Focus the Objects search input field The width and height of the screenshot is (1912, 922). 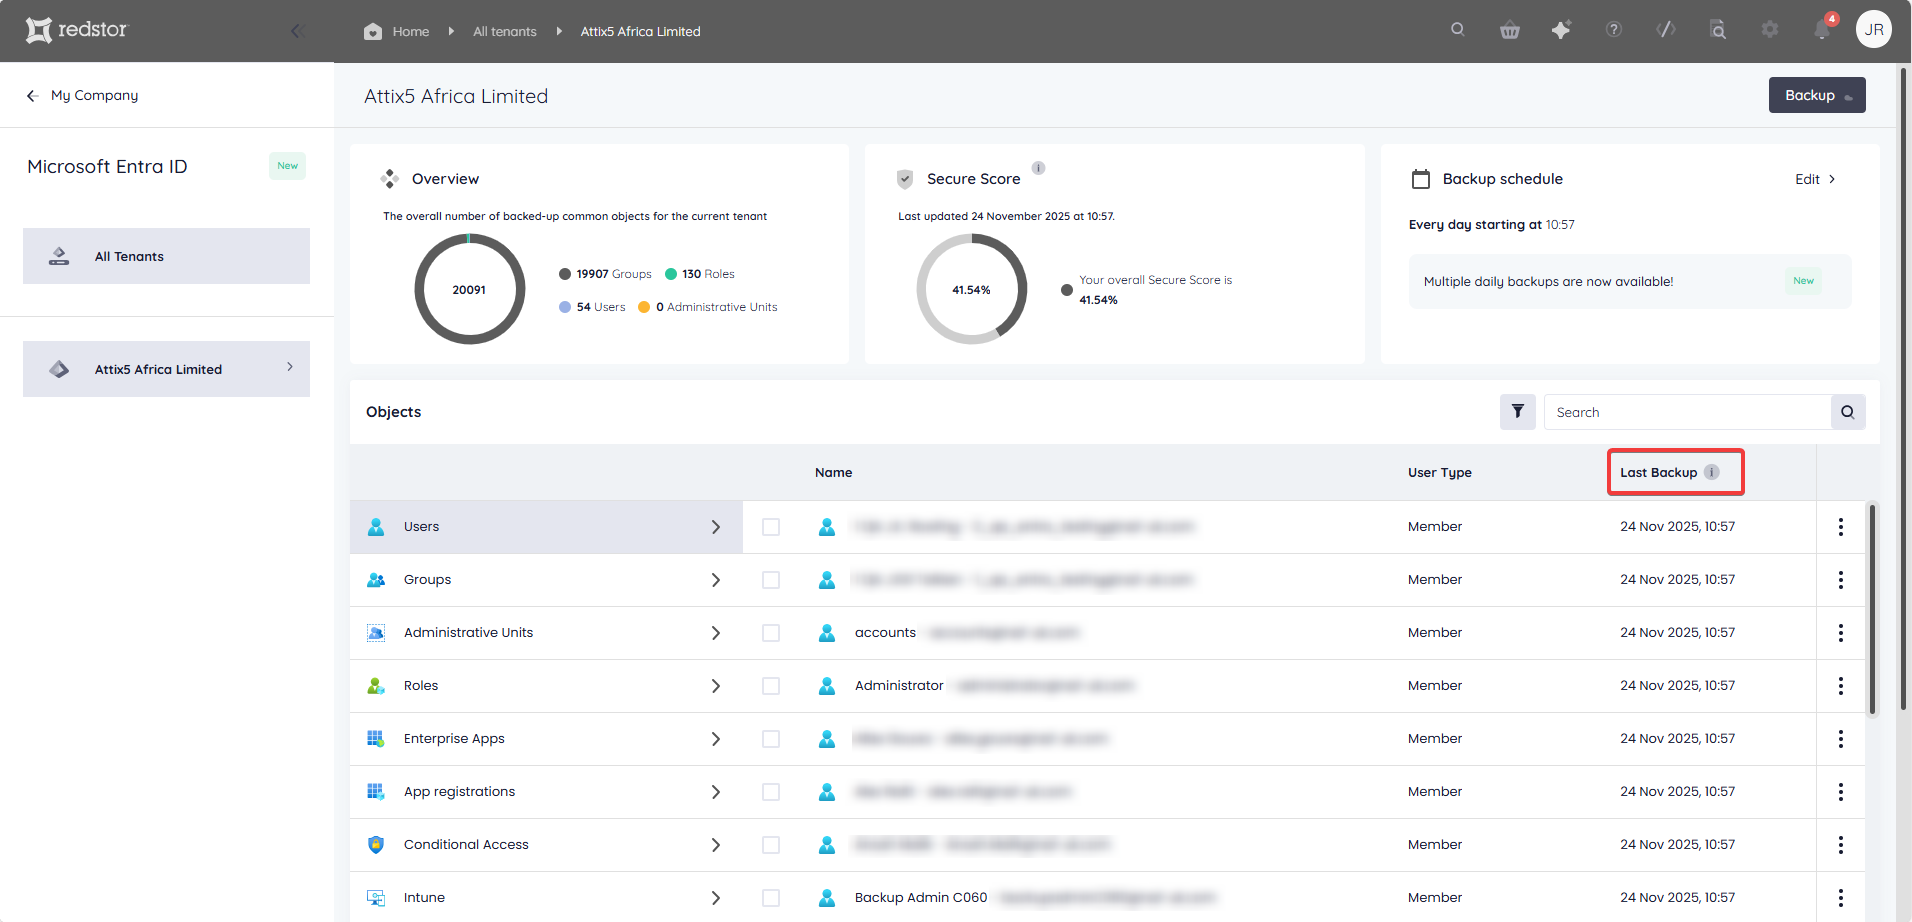[x=1687, y=412]
